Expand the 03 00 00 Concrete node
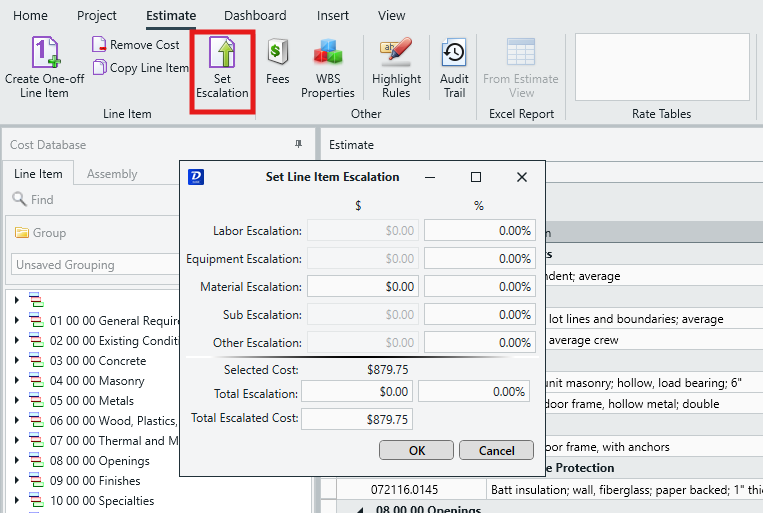 pyautogui.click(x=16, y=361)
